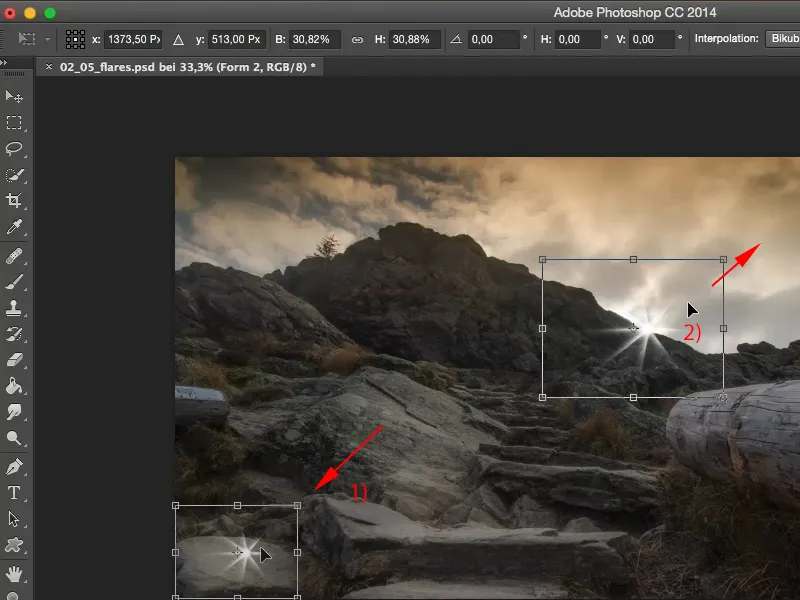Select the Lasso tool
Screen dimensions: 800x600
(14, 148)
